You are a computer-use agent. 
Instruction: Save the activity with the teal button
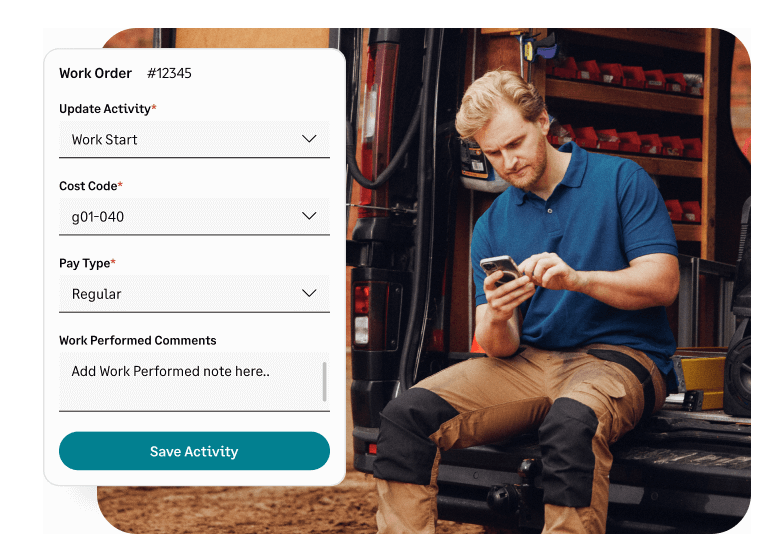194,451
